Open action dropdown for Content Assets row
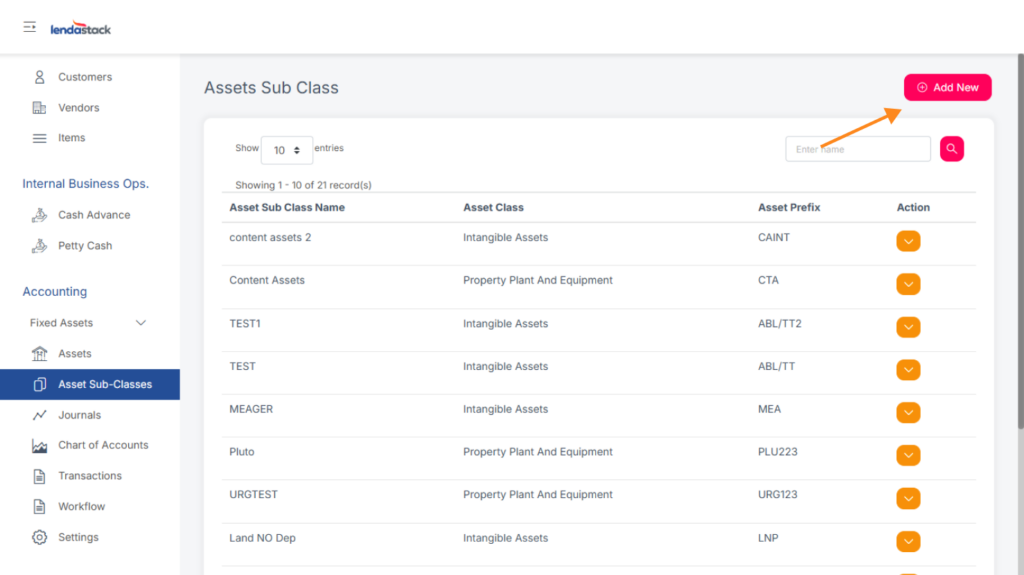Image resolution: width=1024 pixels, height=575 pixels. [x=908, y=284]
